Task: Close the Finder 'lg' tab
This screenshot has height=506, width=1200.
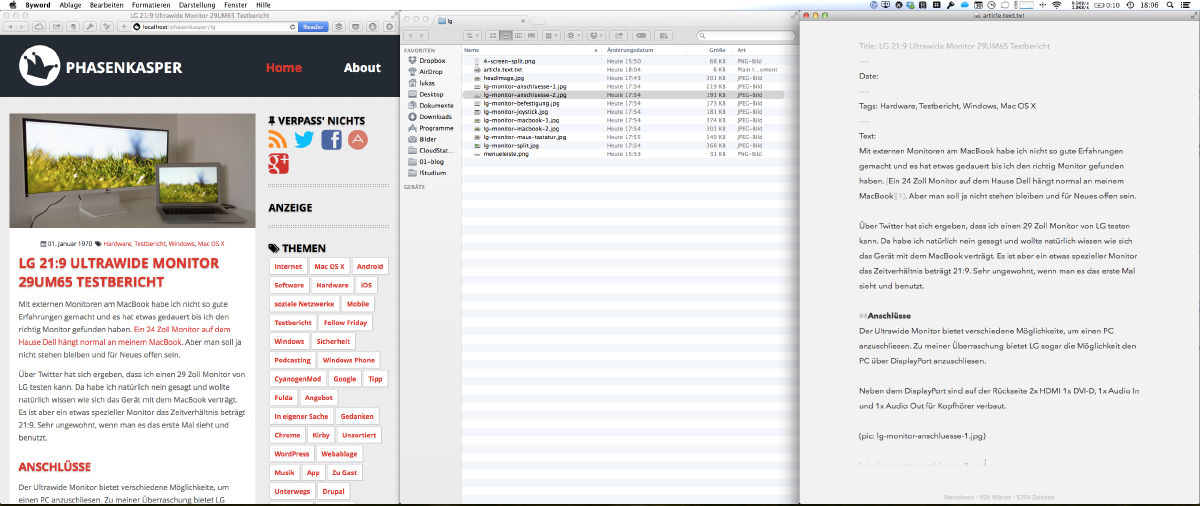Action: click(523, 21)
